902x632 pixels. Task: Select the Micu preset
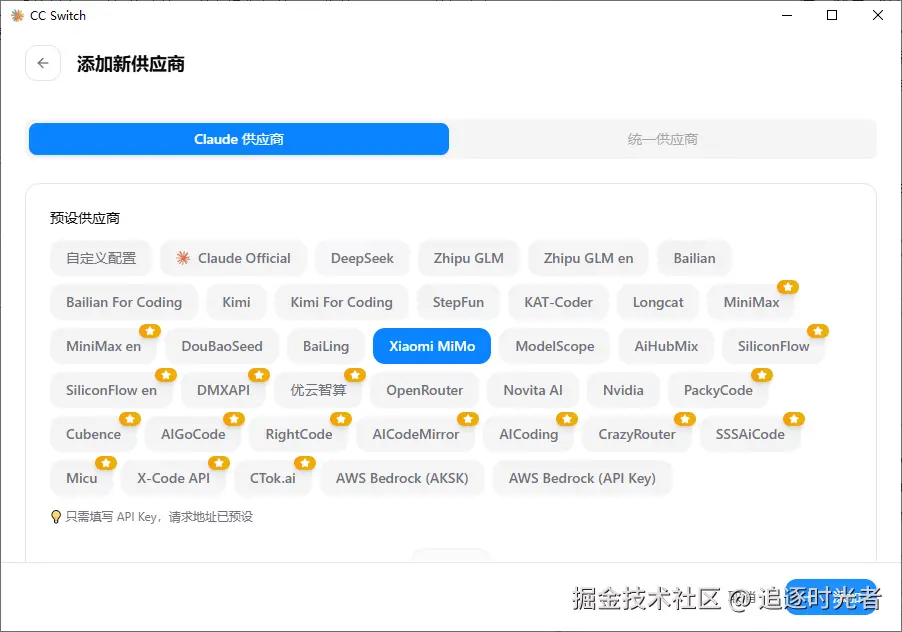82,478
